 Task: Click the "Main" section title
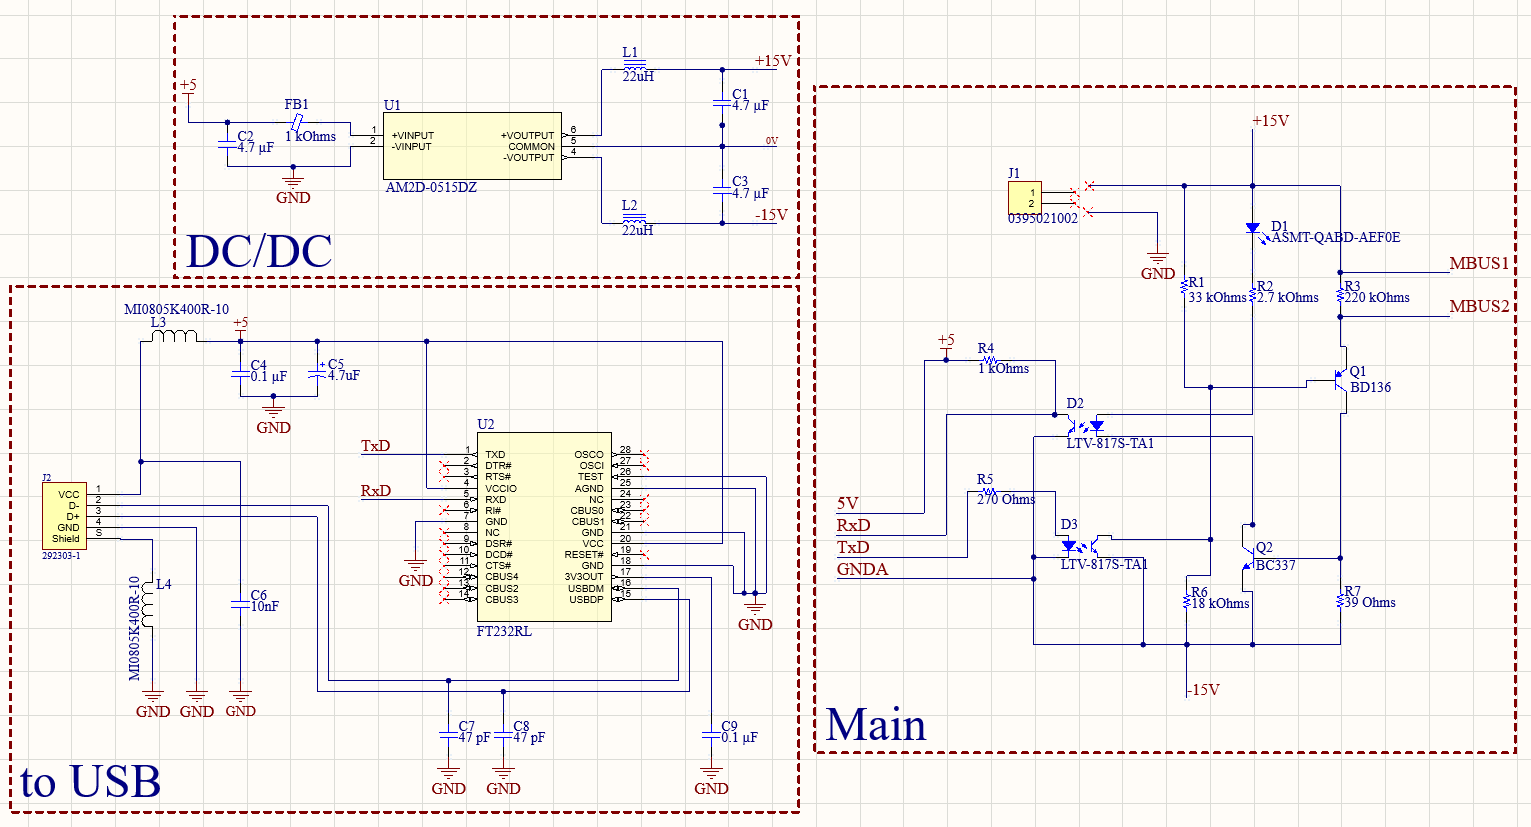coord(876,725)
